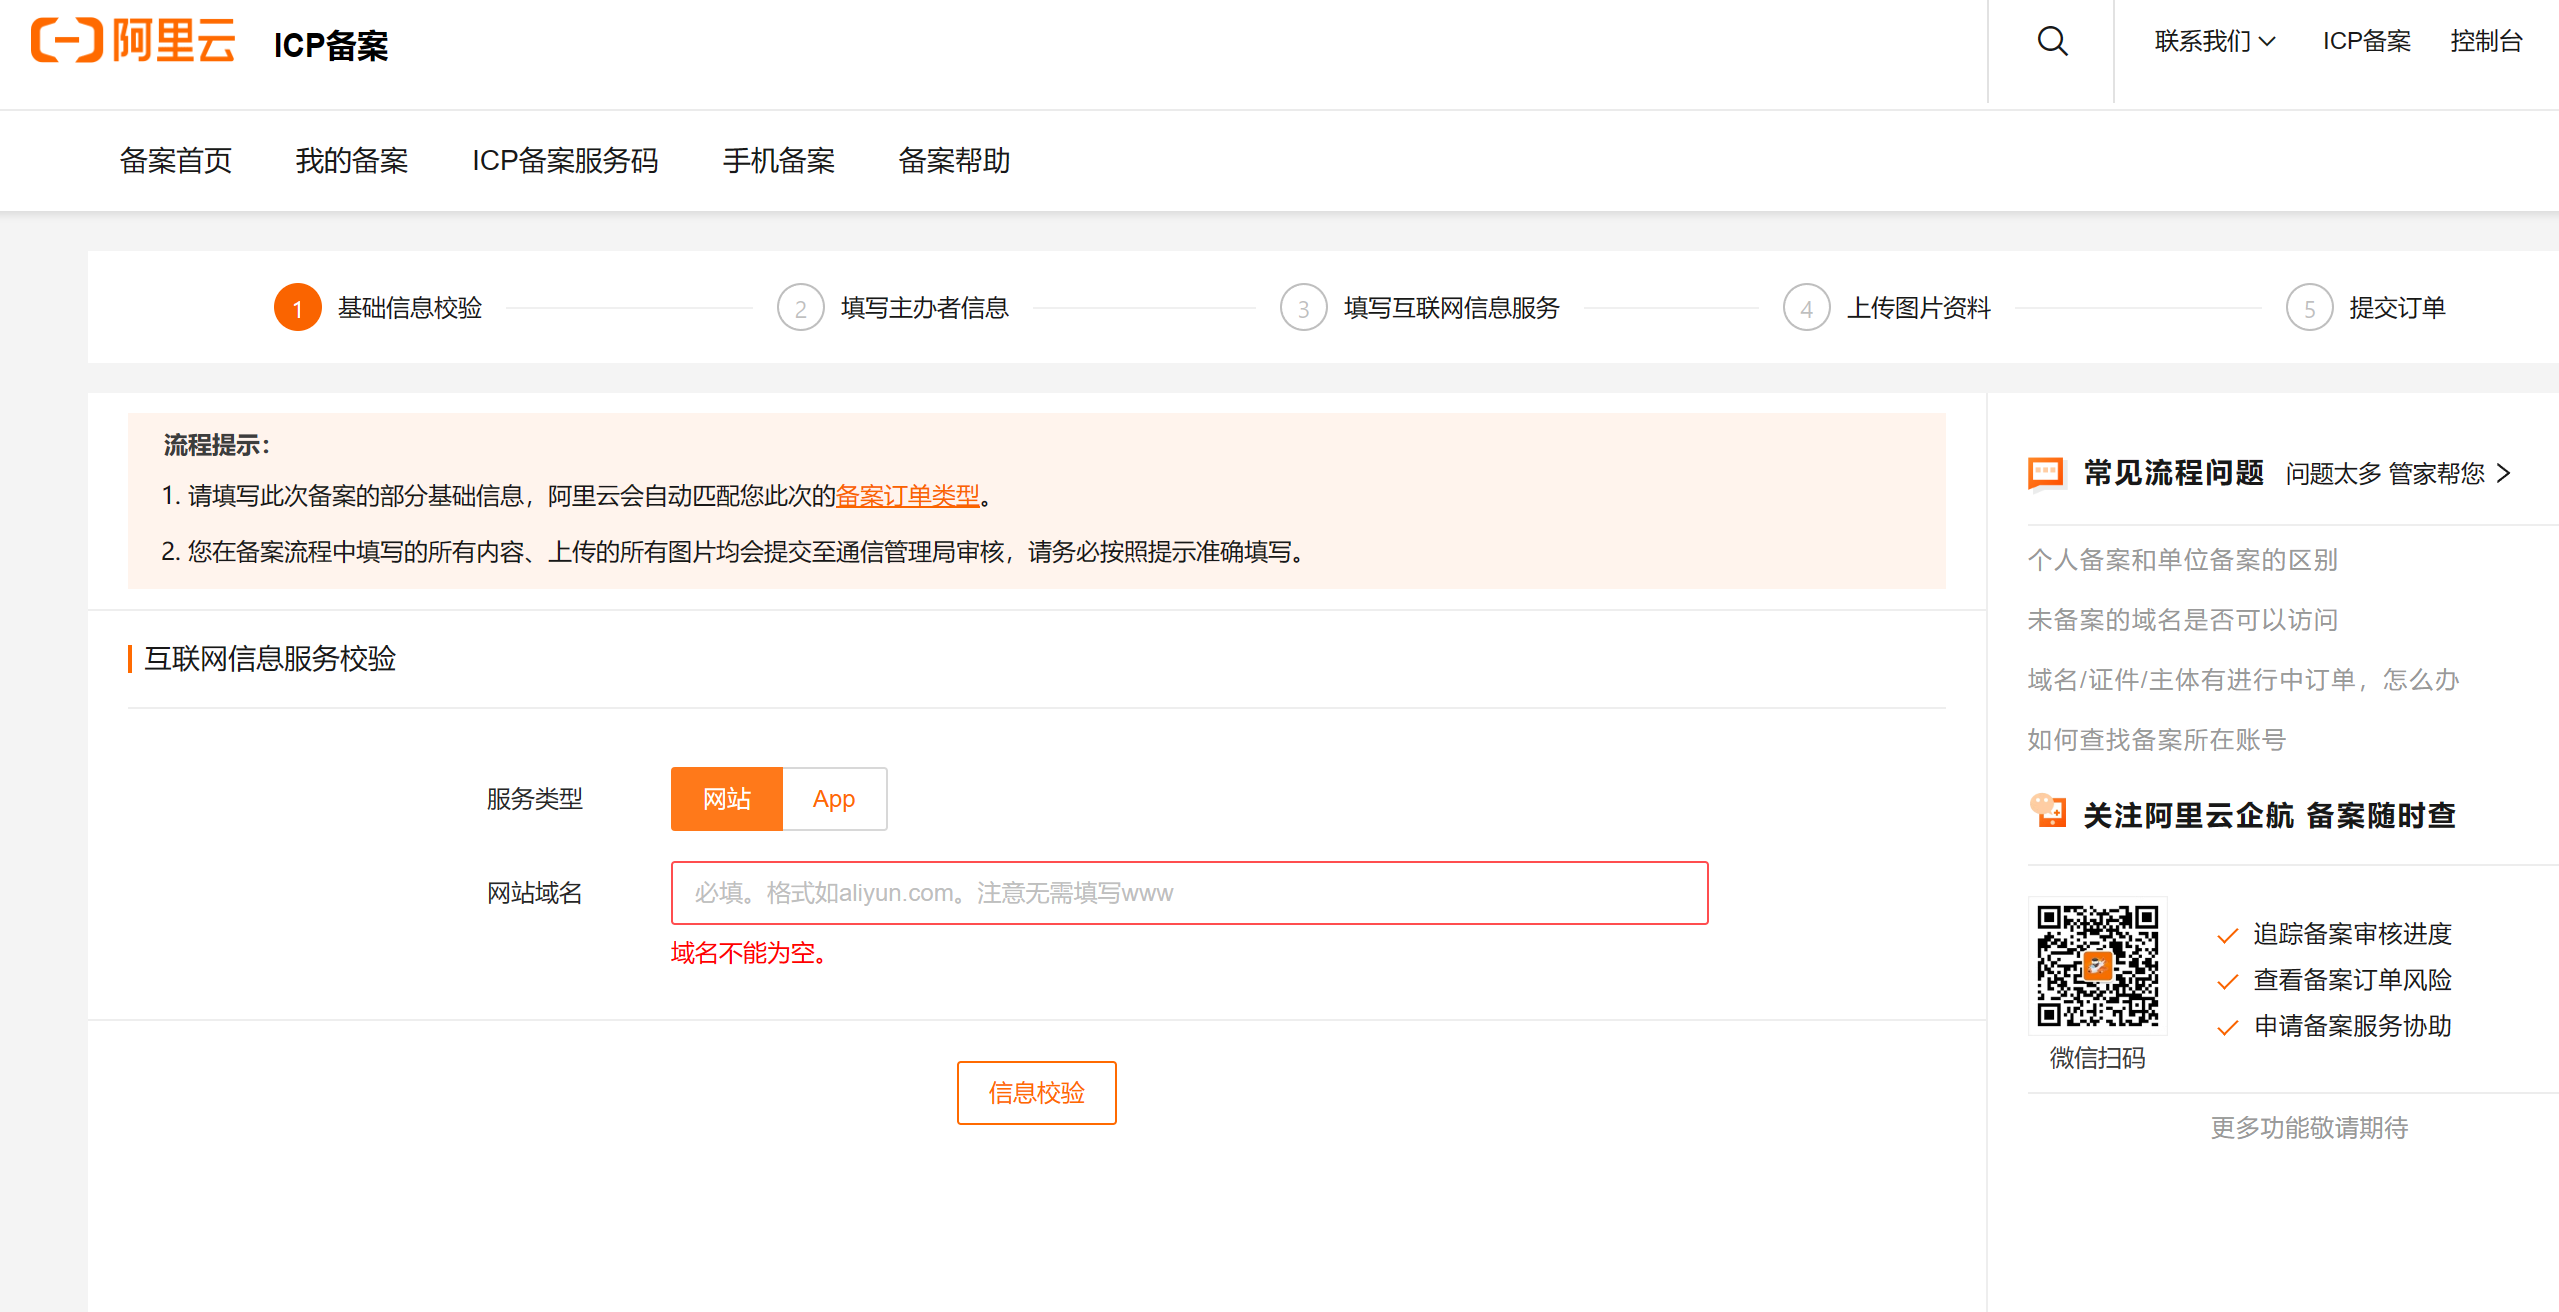2559x1312 pixels.
Task: Click the 常见流程问题 chat bubble icon
Action: (x=2046, y=473)
